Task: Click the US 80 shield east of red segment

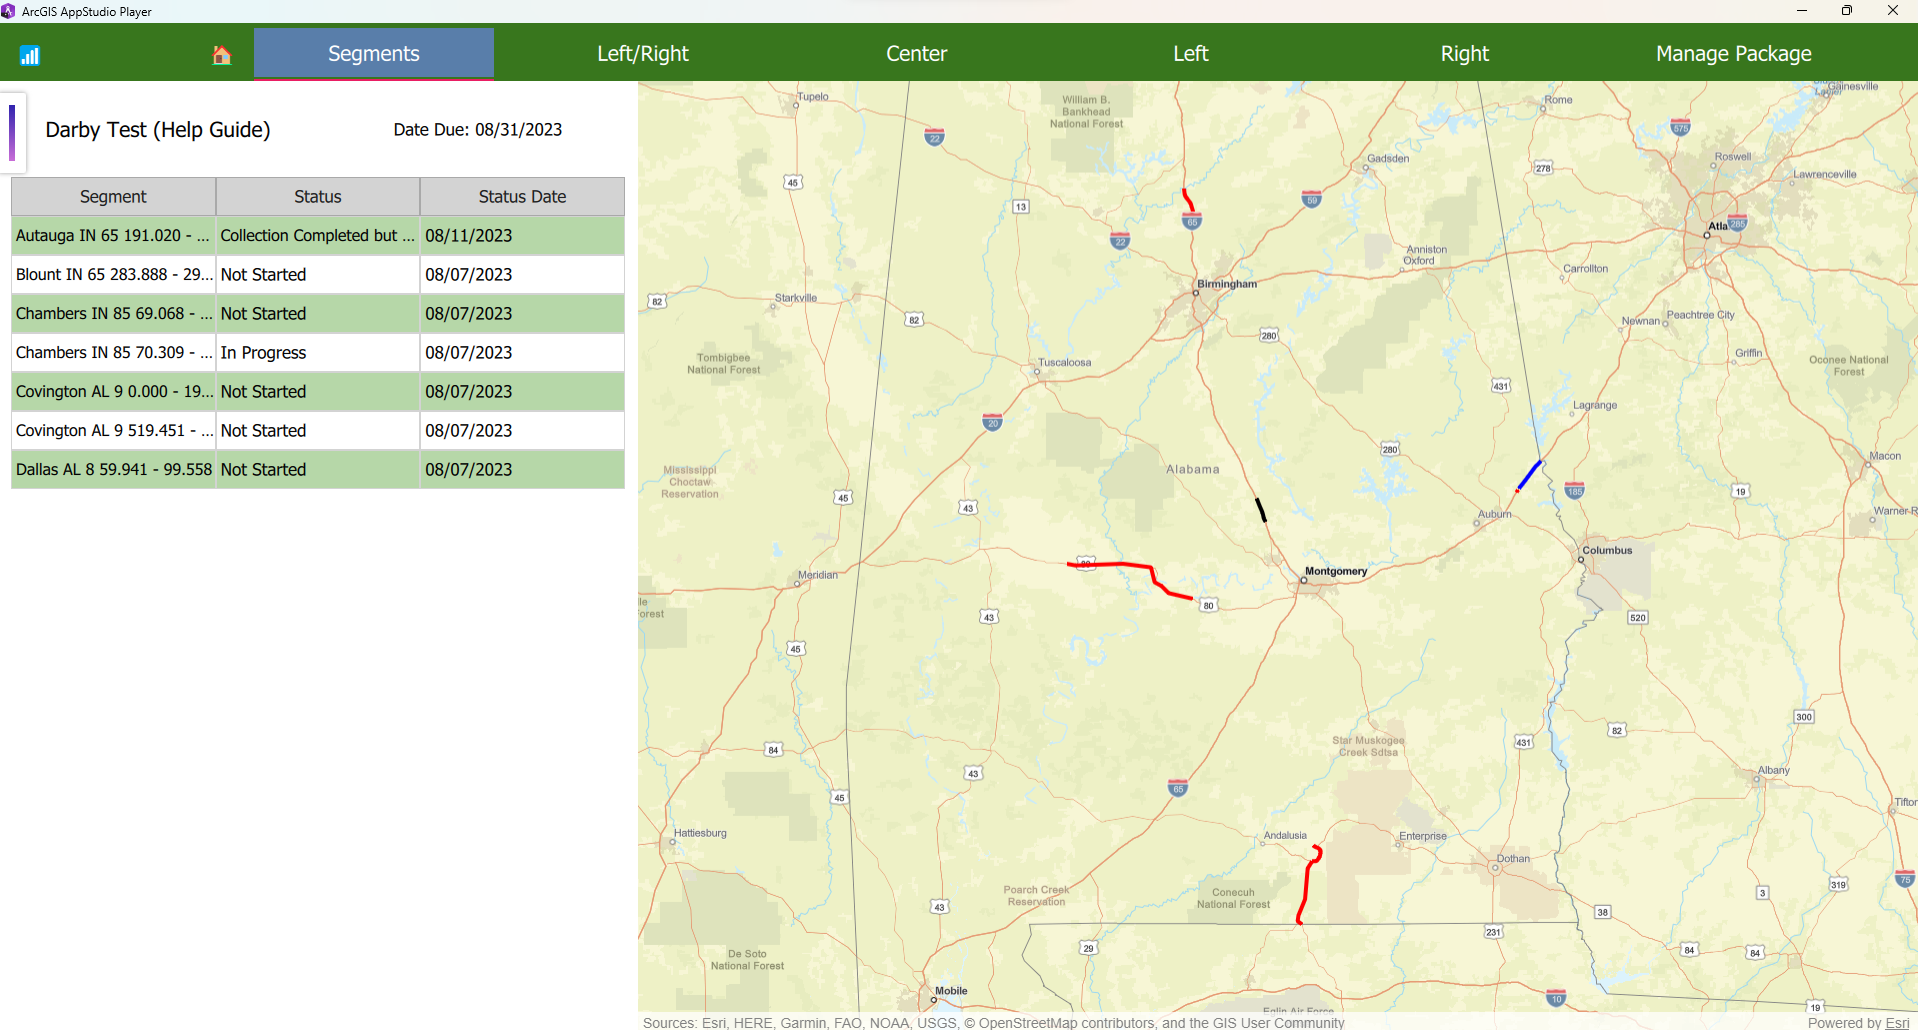Action: tap(1209, 605)
